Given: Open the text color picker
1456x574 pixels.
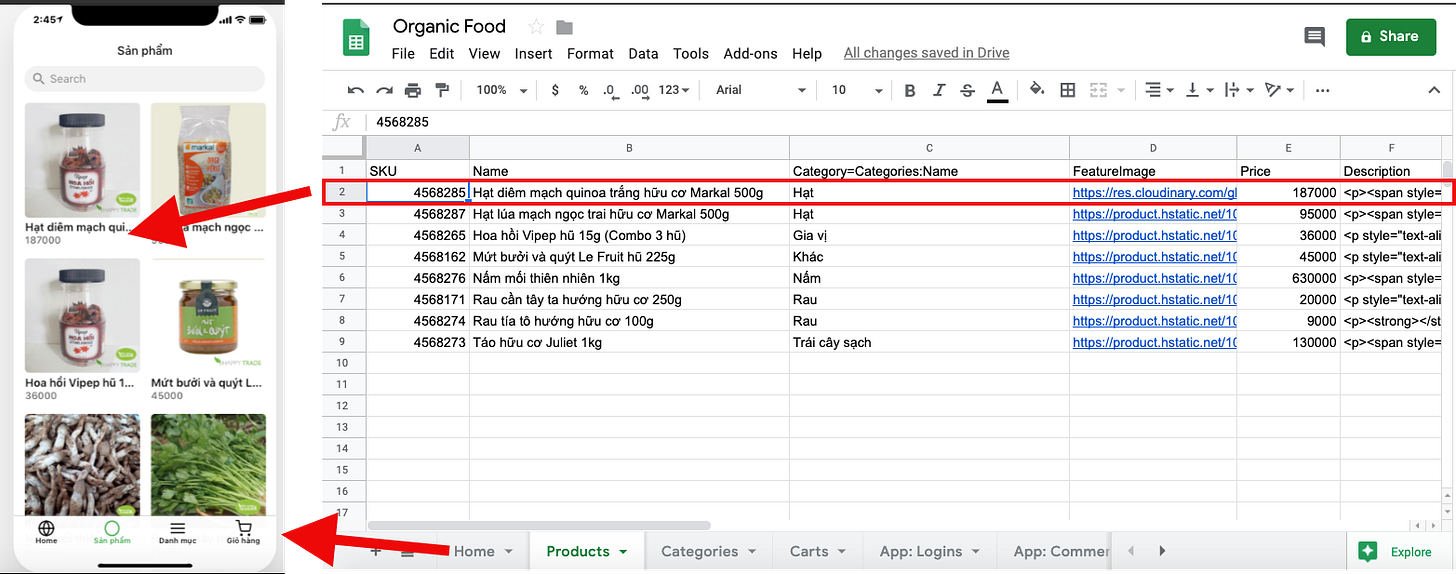Looking at the screenshot, I should pyautogui.click(x=997, y=91).
